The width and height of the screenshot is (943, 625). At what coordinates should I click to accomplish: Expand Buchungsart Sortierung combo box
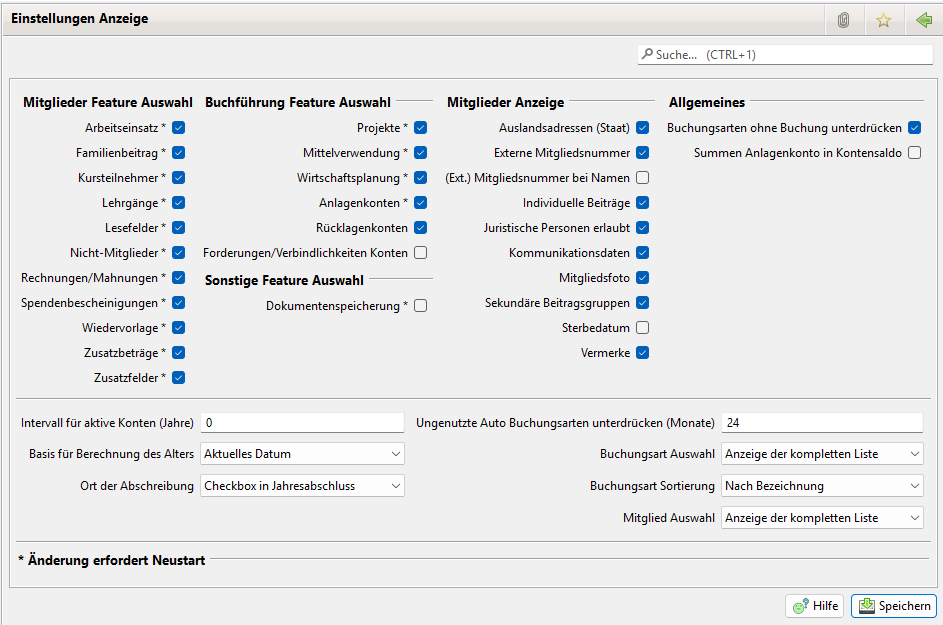(x=821, y=486)
